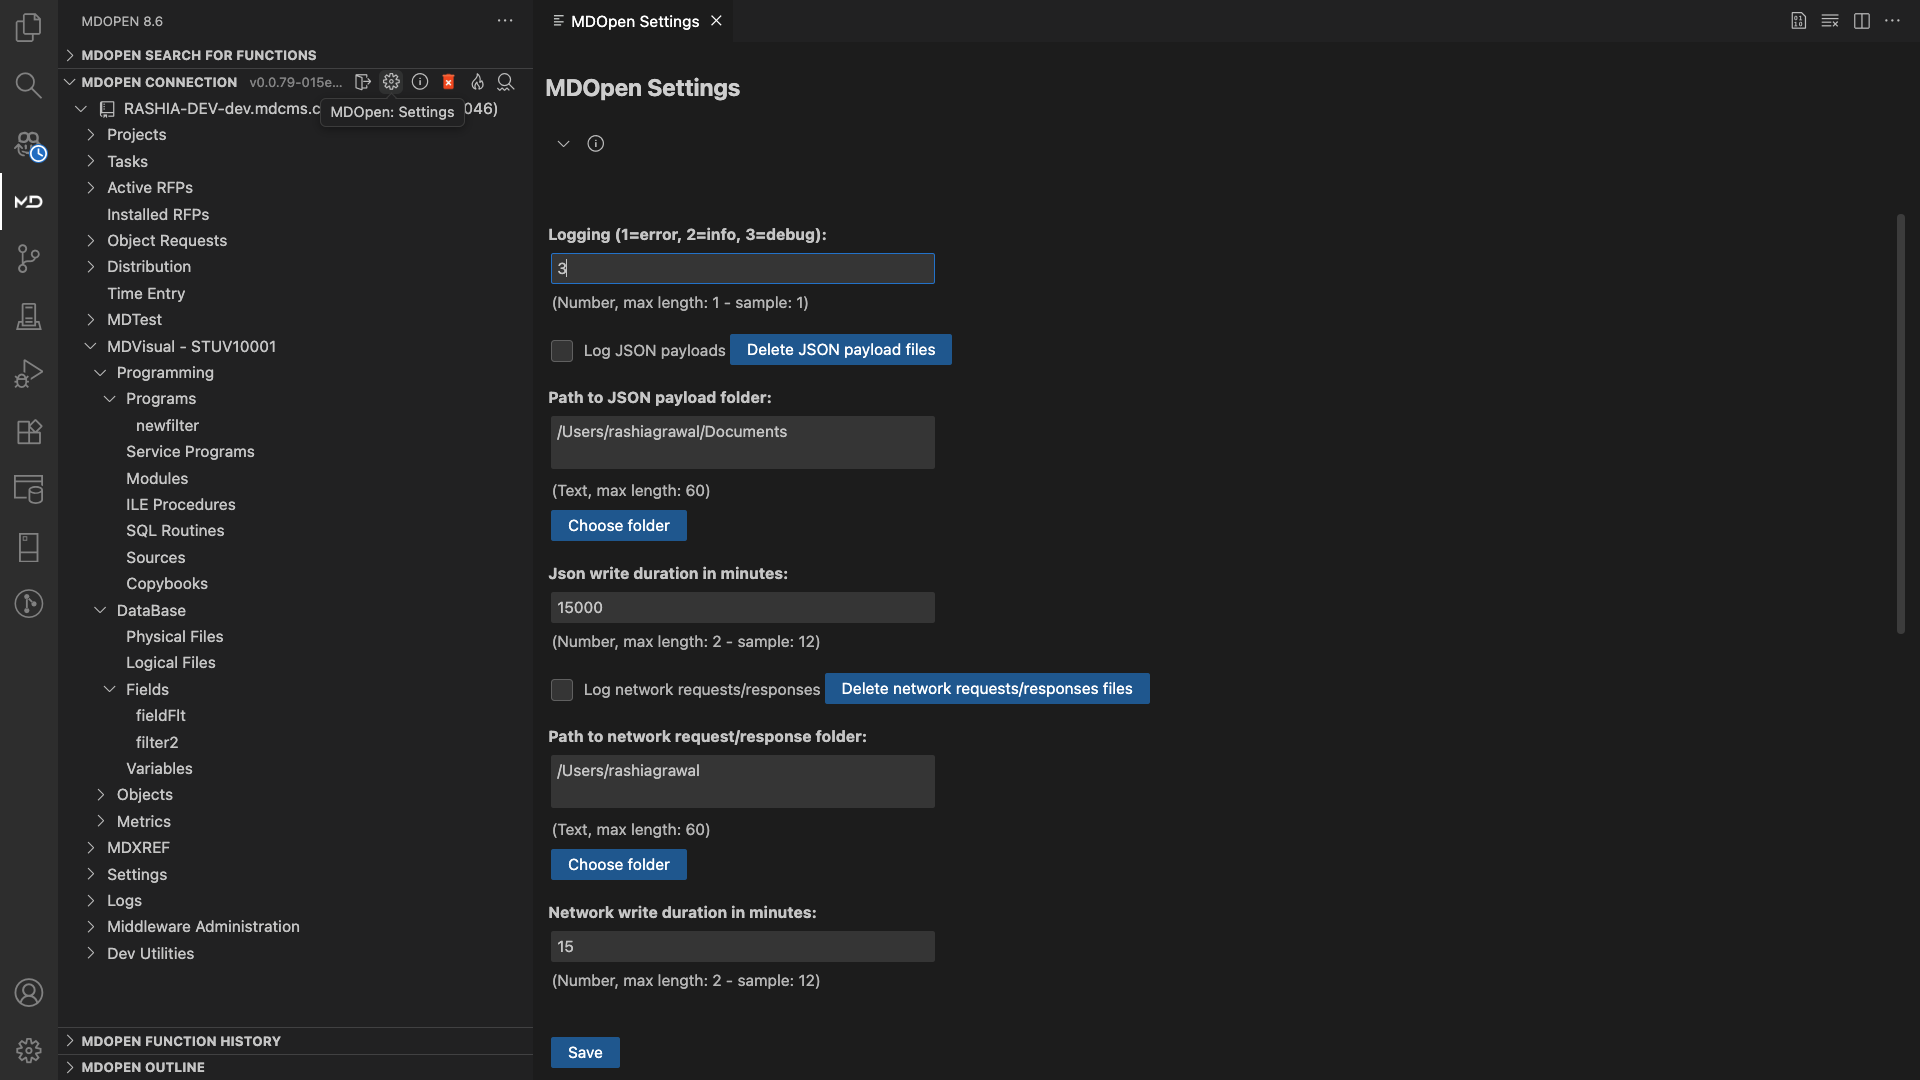Click the flame icon in connection toolbar
Viewport: 1920px width, 1080px height.
point(477,82)
